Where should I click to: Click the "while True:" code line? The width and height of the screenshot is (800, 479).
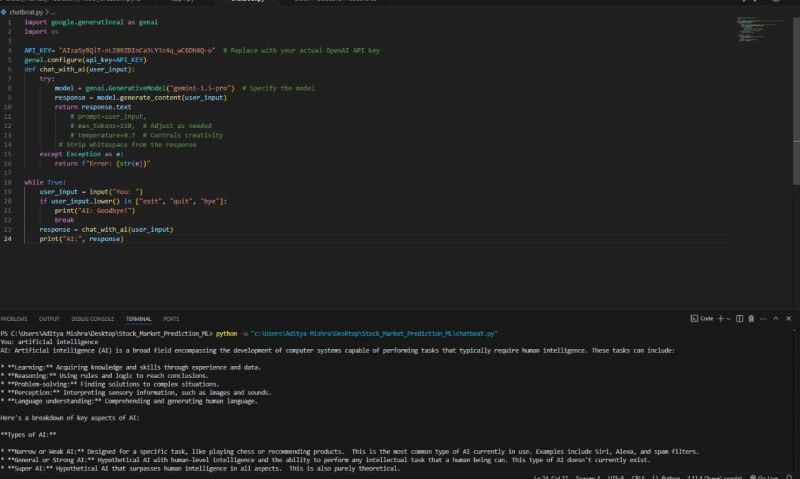pos(44,182)
